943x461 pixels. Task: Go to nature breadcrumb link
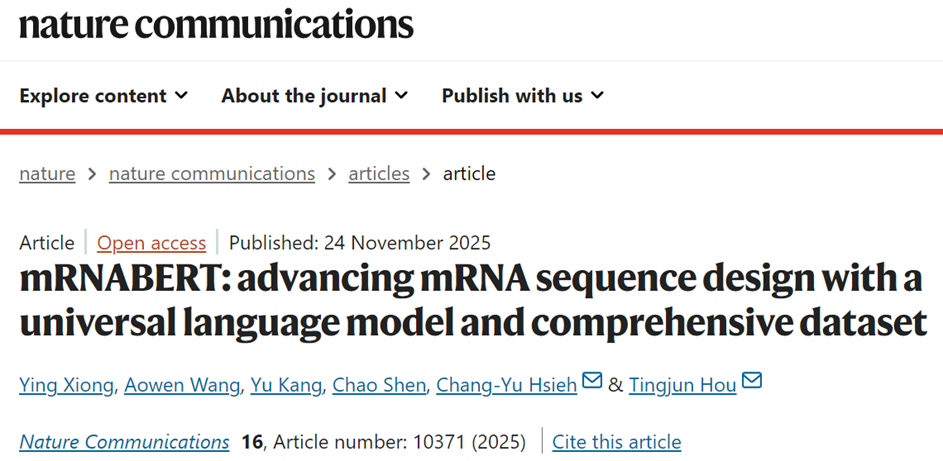47,174
